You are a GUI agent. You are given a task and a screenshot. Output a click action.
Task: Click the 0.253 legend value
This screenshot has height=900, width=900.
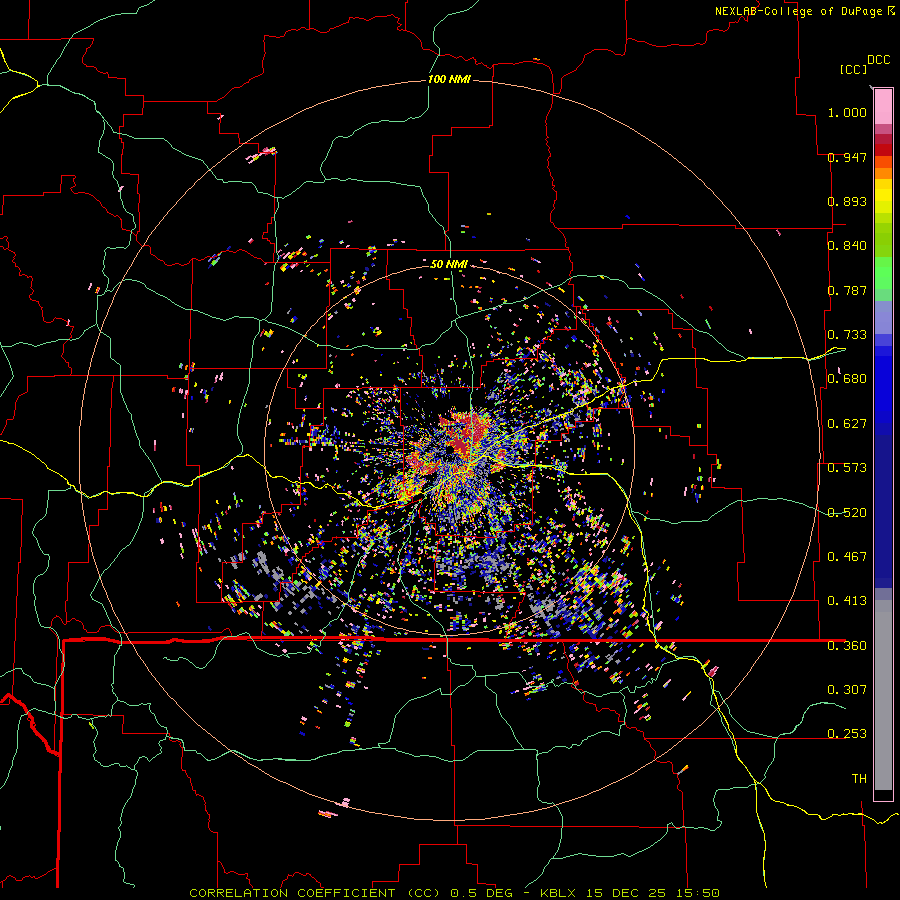[x=847, y=734]
